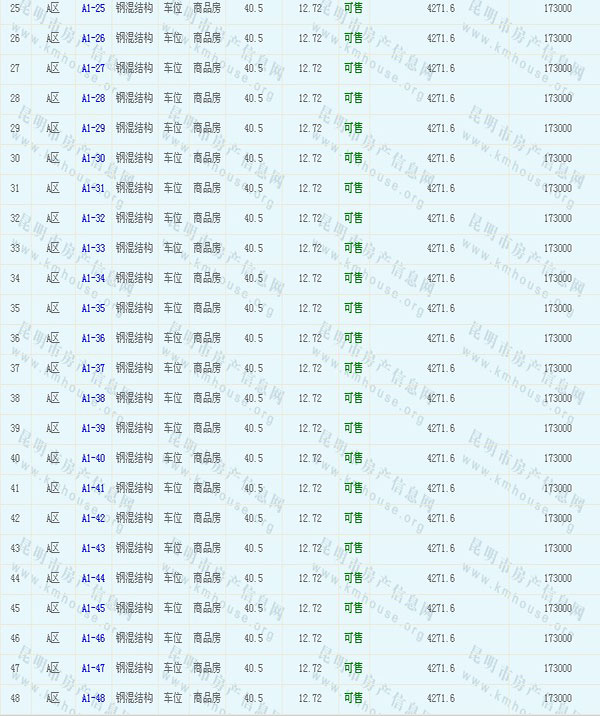The height and width of the screenshot is (716, 600).
Task: View unit A1-46 details
Action: pyautogui.click(x=93, y=638)
